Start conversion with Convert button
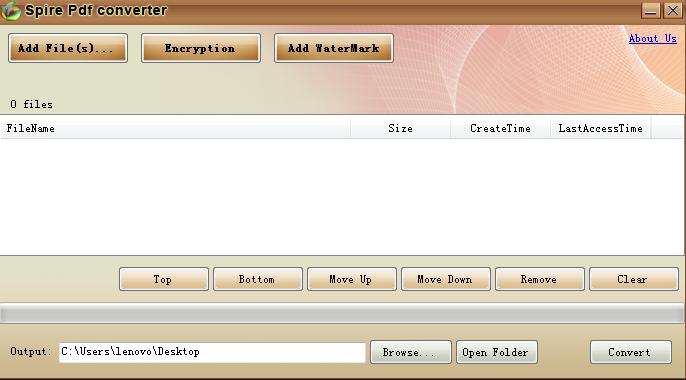Screen dimensions: 686x380 [630, 352]
